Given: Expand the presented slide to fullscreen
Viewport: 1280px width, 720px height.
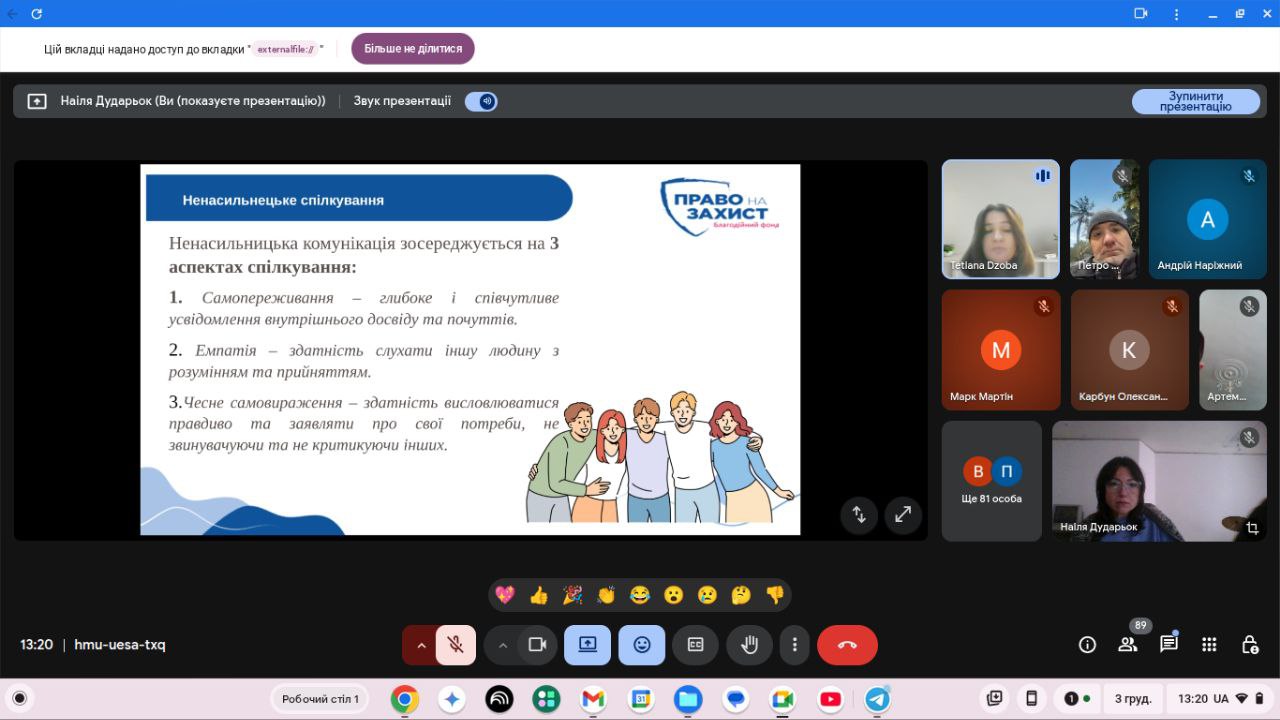Looking at the screenshot, I should click(903, 514).
